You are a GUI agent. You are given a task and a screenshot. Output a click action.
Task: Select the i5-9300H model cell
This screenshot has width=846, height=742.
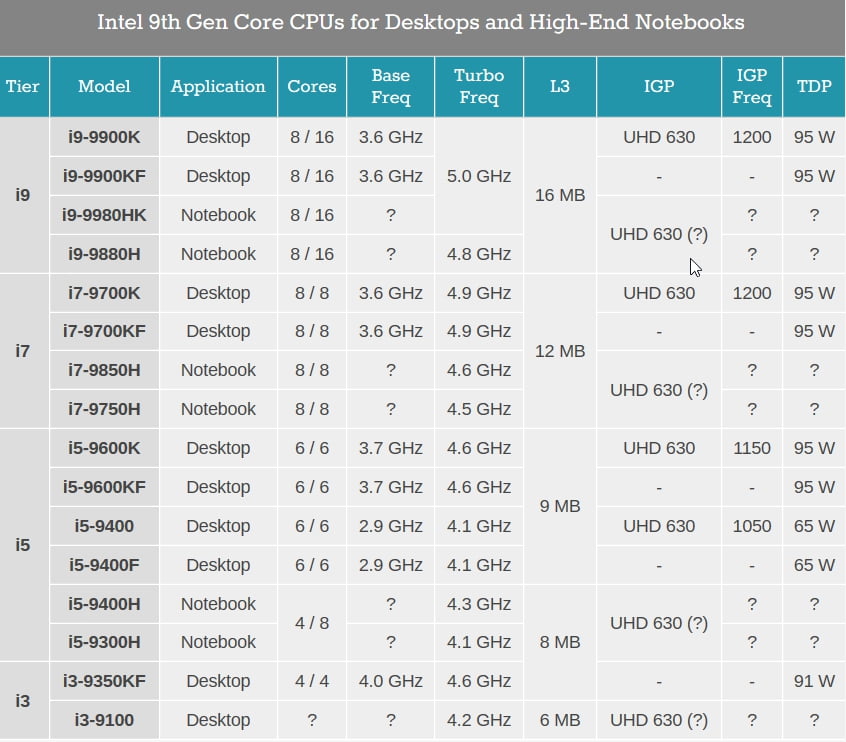pos(103,642)
